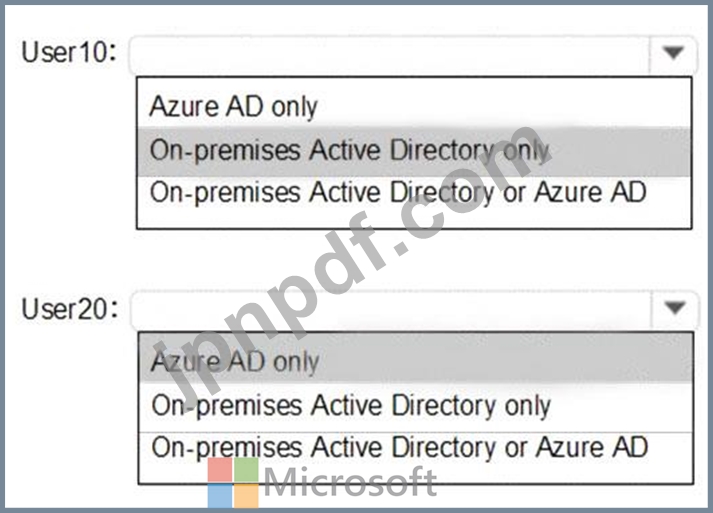Click the Microsoft wordmark text

tap(350, 482)
